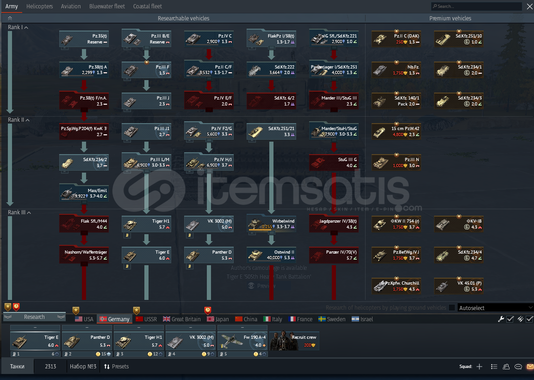
Task: Open the mail envelope icon
Action: (x=530, y=366)
